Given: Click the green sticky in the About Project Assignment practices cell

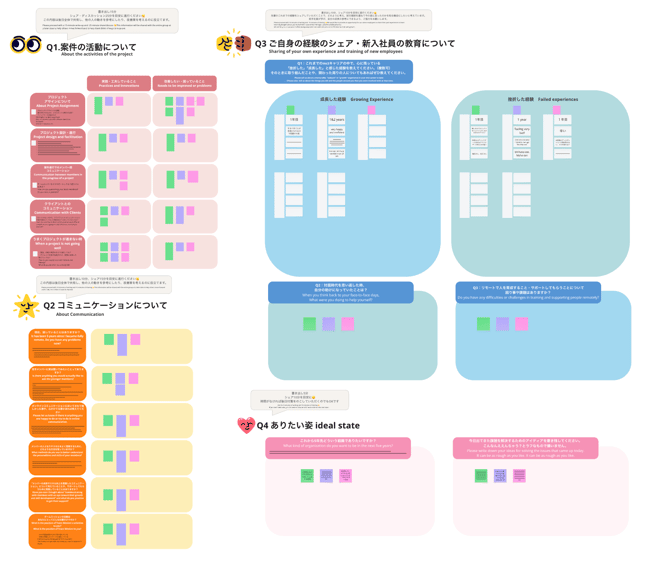Looking at the screenshot, I should (99, 106).
